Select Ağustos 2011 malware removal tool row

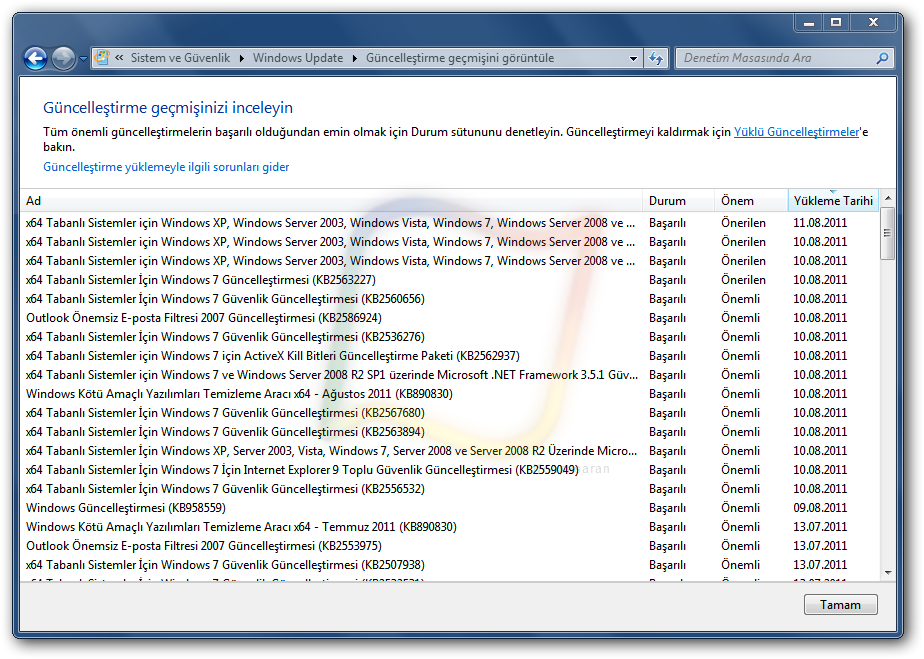click(450, 394)
